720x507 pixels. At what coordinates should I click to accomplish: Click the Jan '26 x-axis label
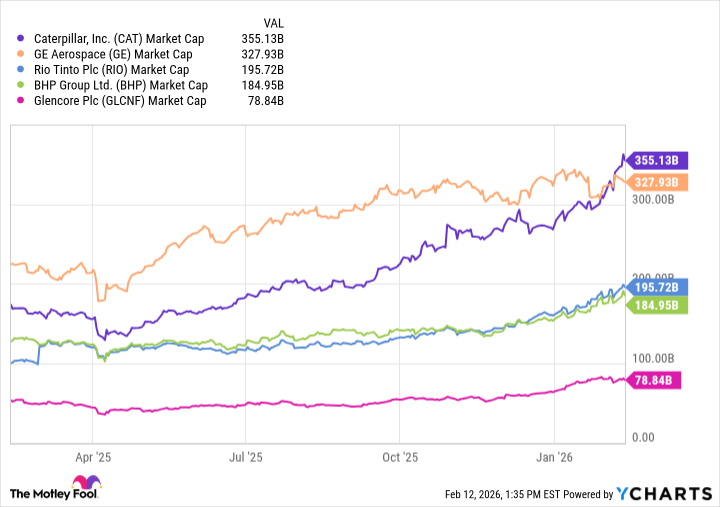pos(555,456)
